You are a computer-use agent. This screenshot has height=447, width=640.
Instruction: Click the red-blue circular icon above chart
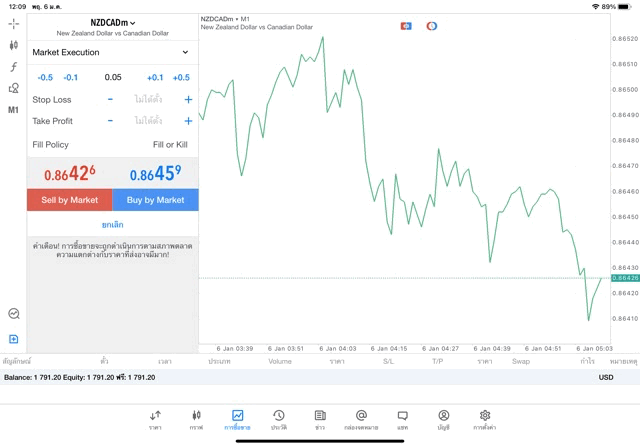tap(432, 26)
